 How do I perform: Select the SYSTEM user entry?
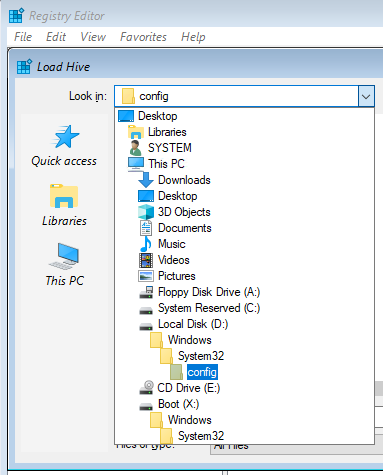(x=244, y=148)
